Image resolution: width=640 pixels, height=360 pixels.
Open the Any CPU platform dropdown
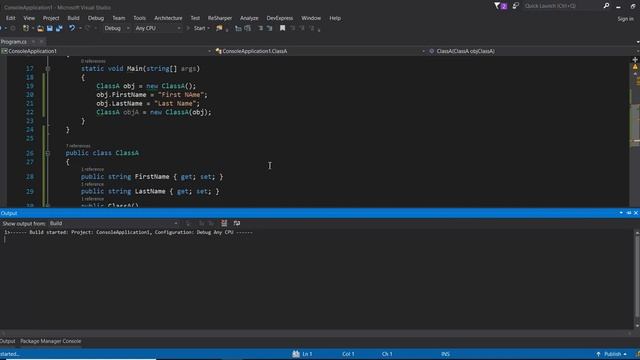158,28
